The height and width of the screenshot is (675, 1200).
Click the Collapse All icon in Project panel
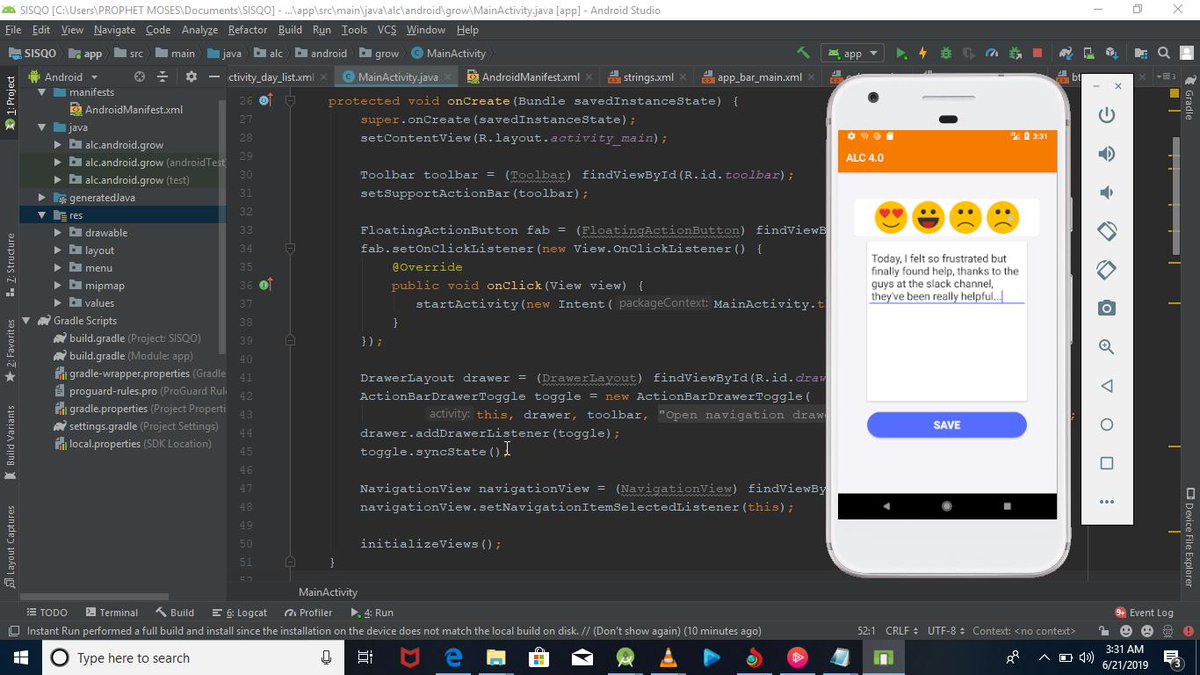point(163,77)
